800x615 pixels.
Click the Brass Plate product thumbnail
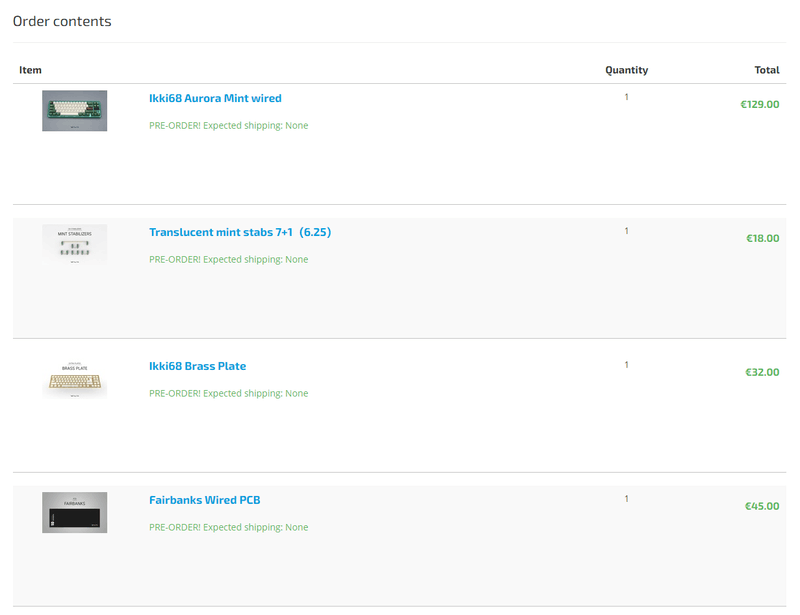tap(74, 378)
